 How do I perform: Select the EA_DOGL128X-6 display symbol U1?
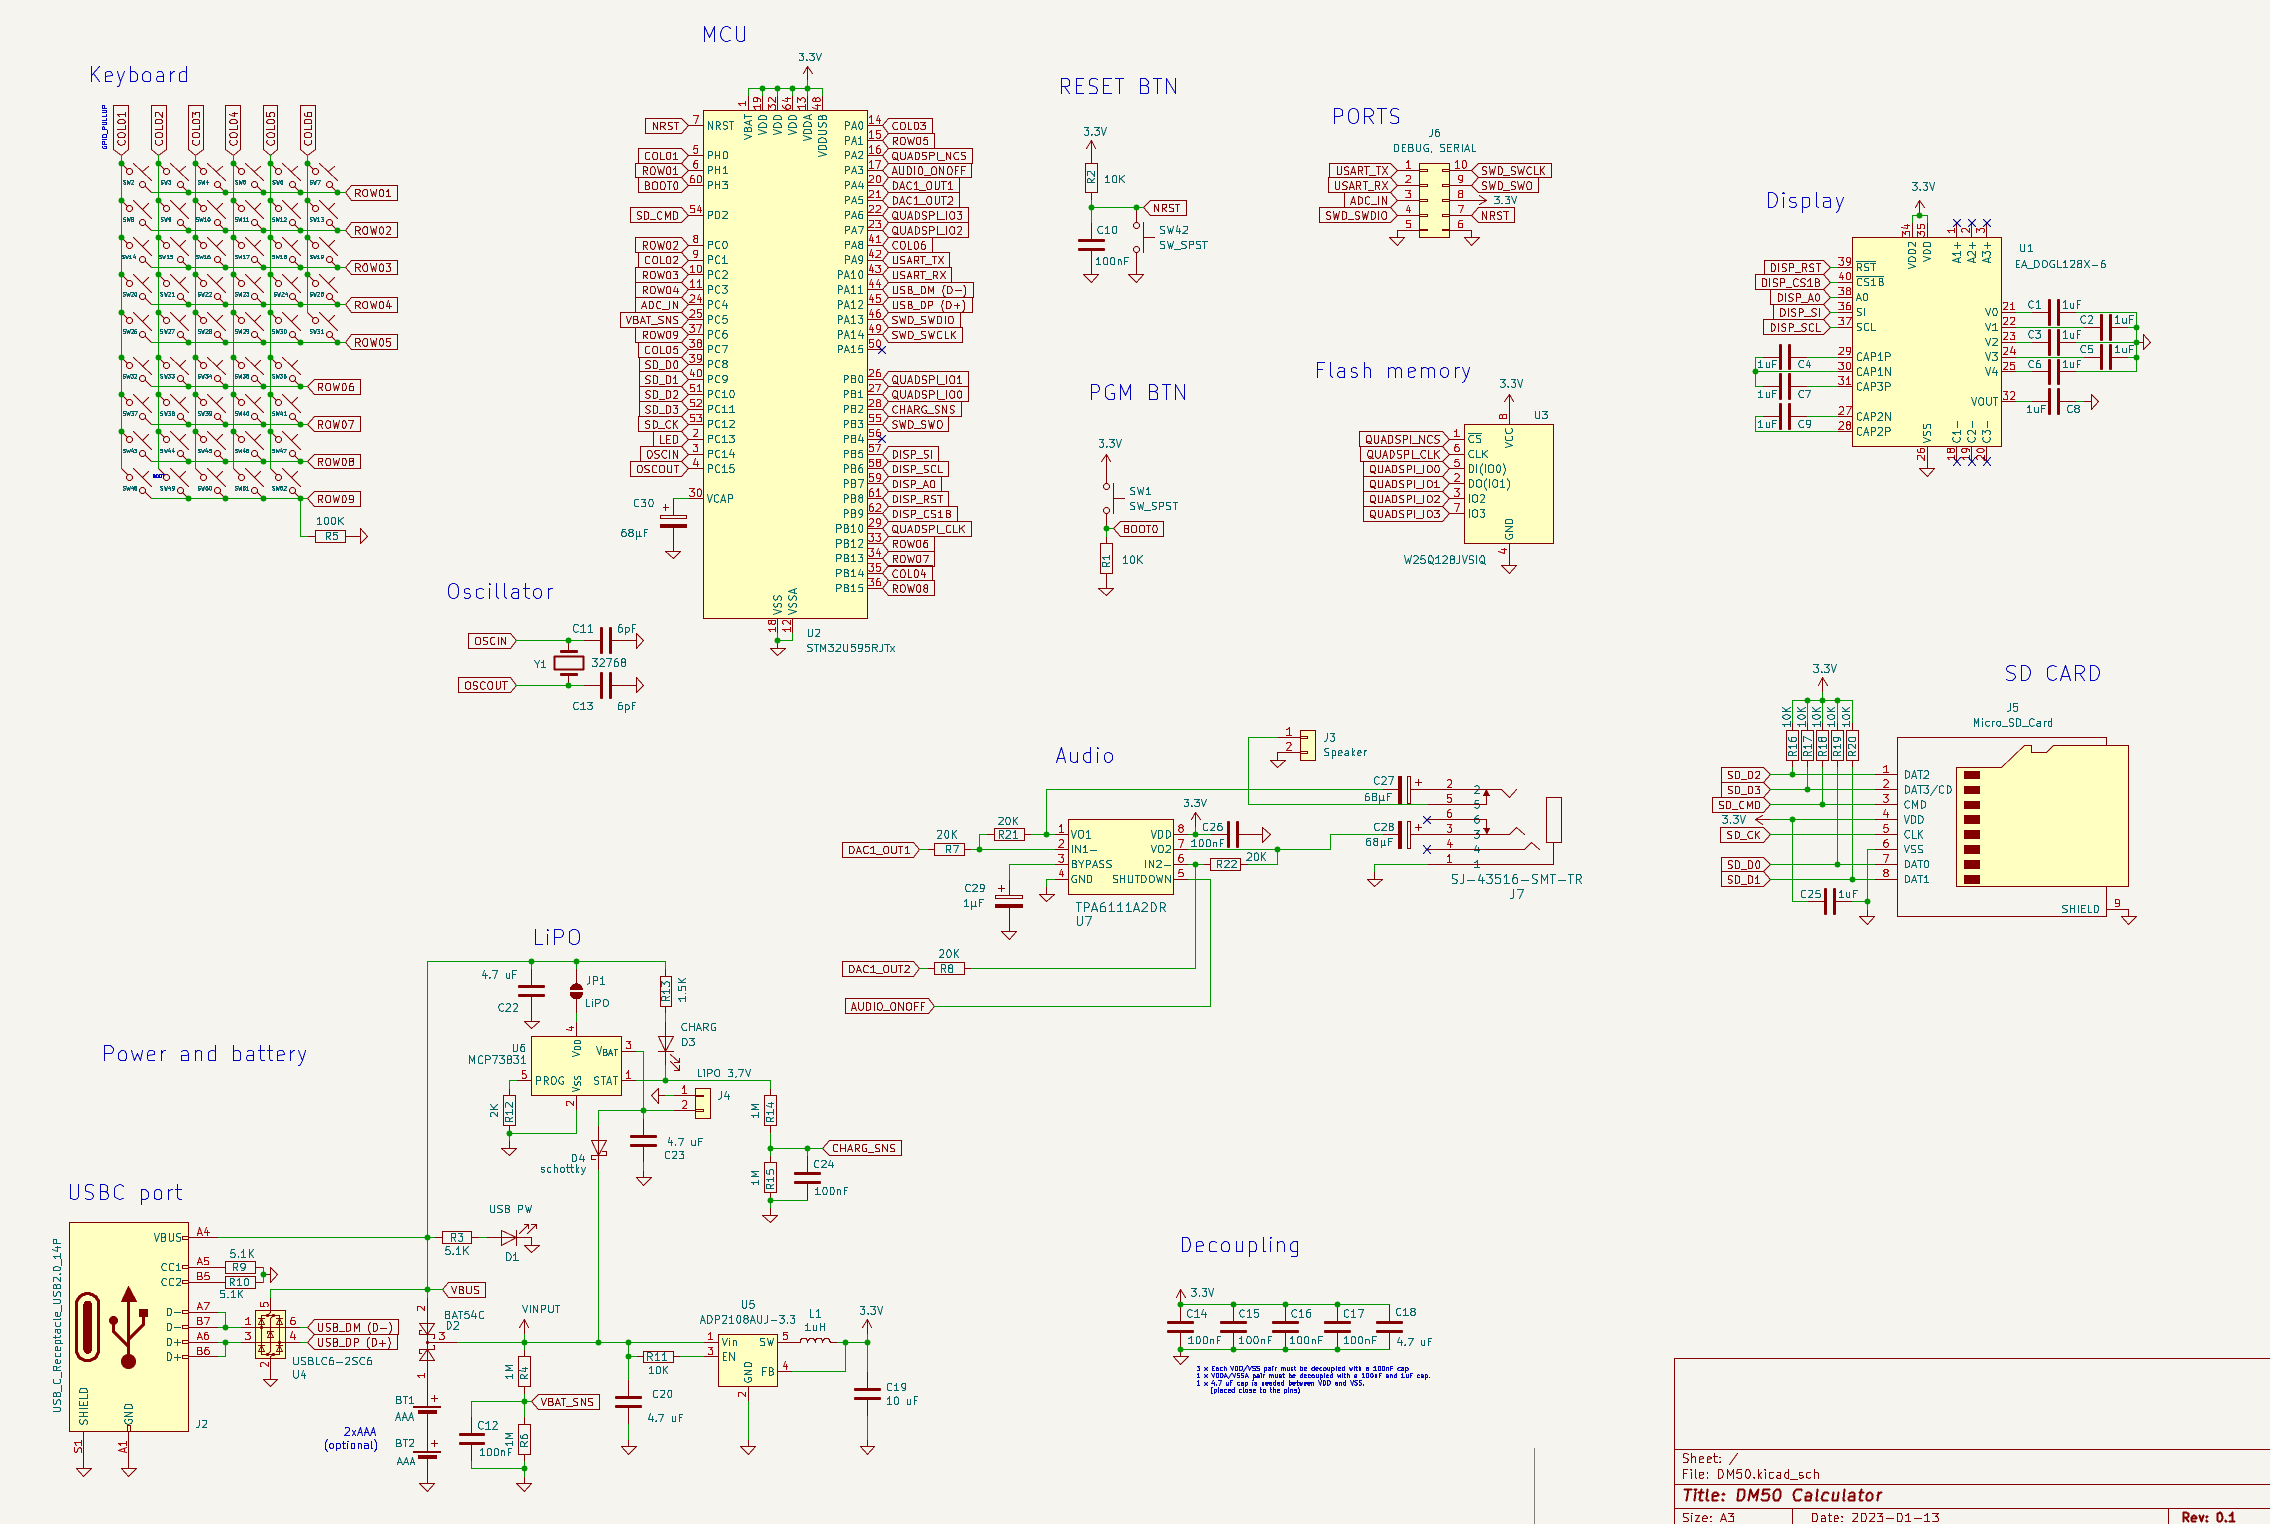(1925, 341)
